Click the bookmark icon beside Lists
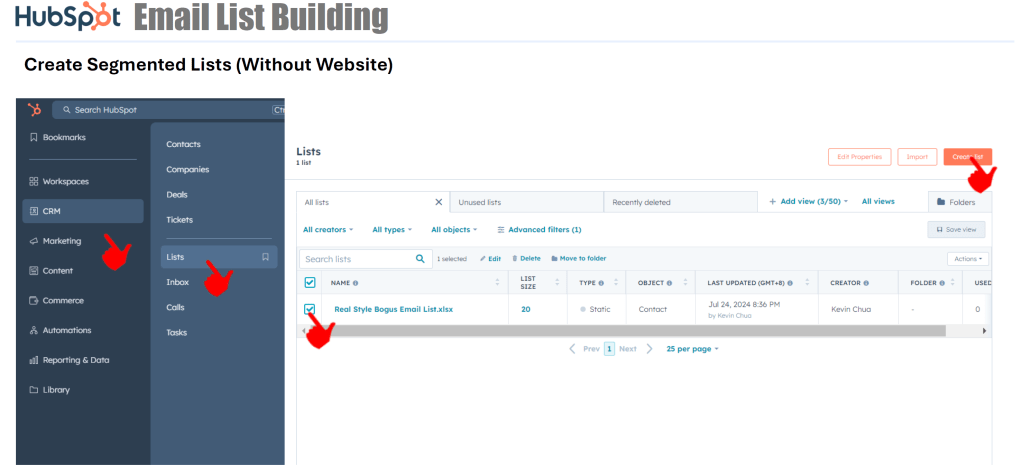The width and height of the screenshot is (1022, 476). pos(265,257)
